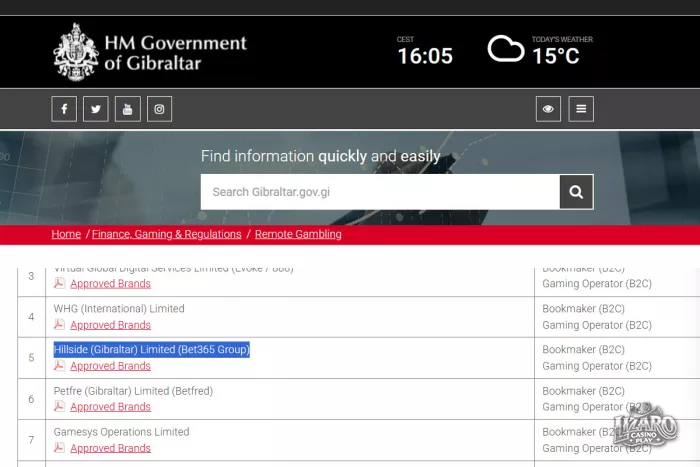Go to Home breadcrumb
Viewport: 700px width, 467px height.
(66, 234)
